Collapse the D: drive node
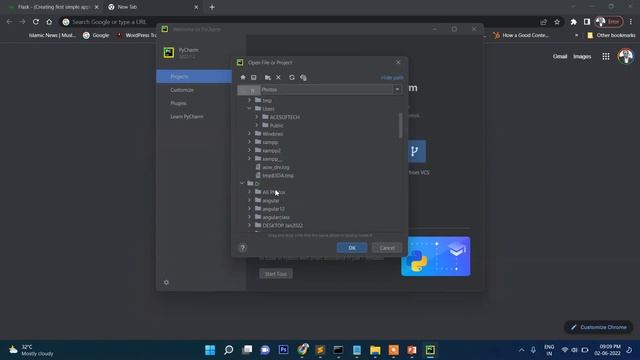The height and width of the screenshot is (360, 640). (242, 184)
